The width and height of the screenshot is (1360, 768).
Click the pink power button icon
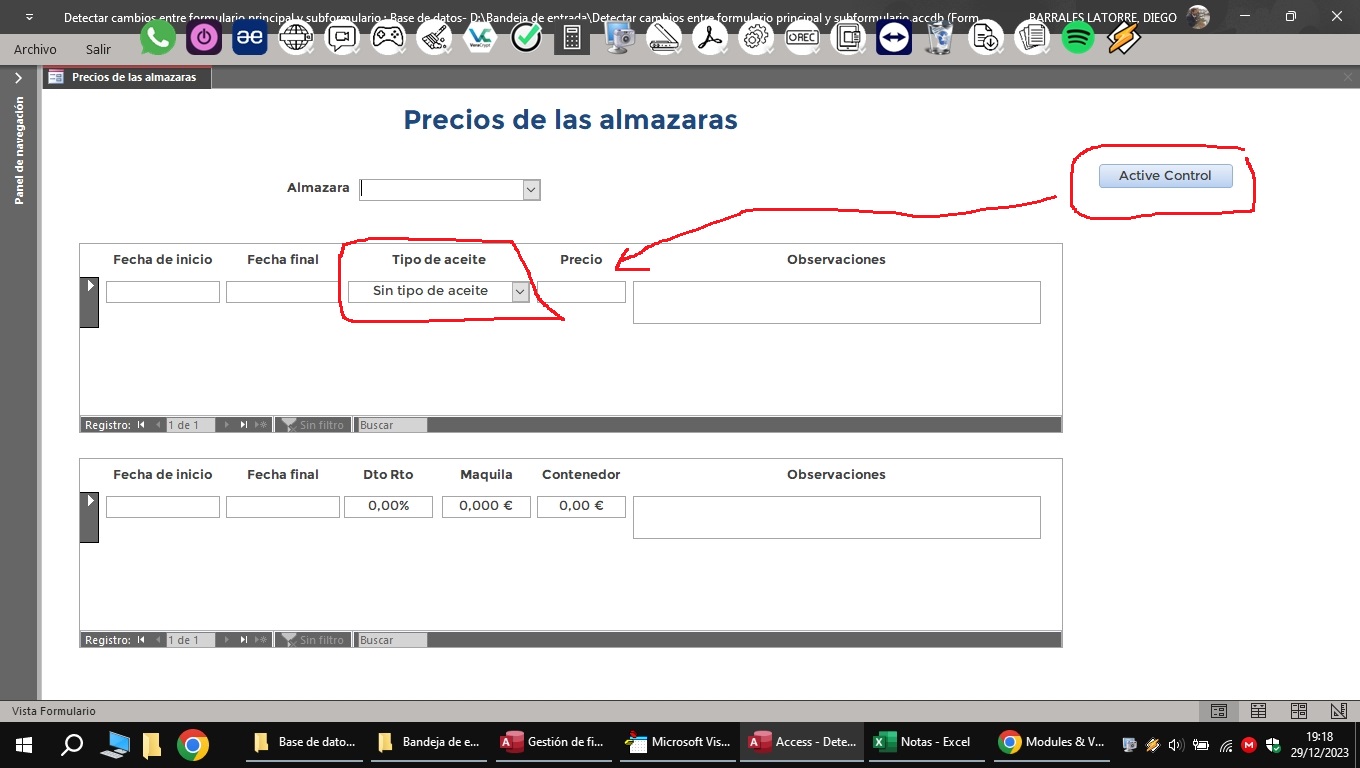coord(204,38)
